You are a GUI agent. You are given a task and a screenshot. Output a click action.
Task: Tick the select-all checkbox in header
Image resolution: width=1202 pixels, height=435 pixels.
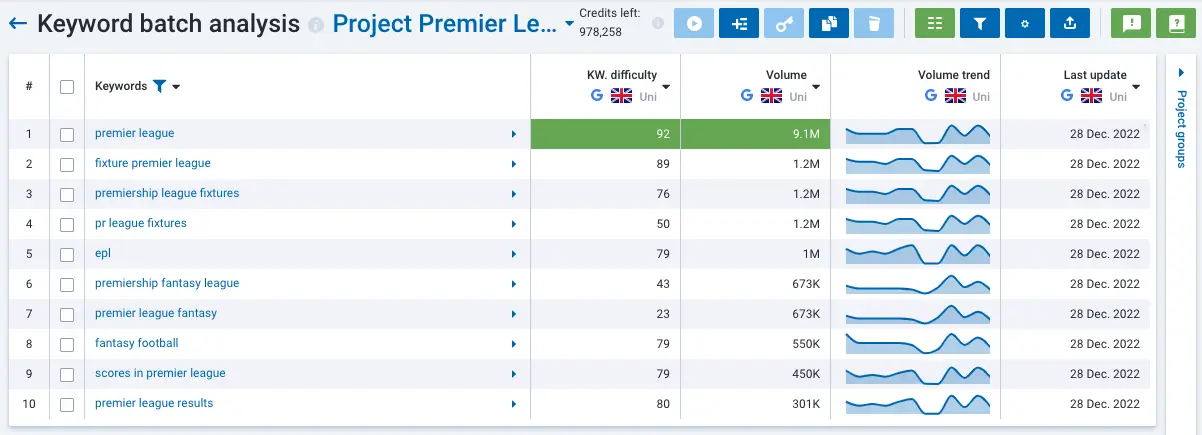point(67,87)
